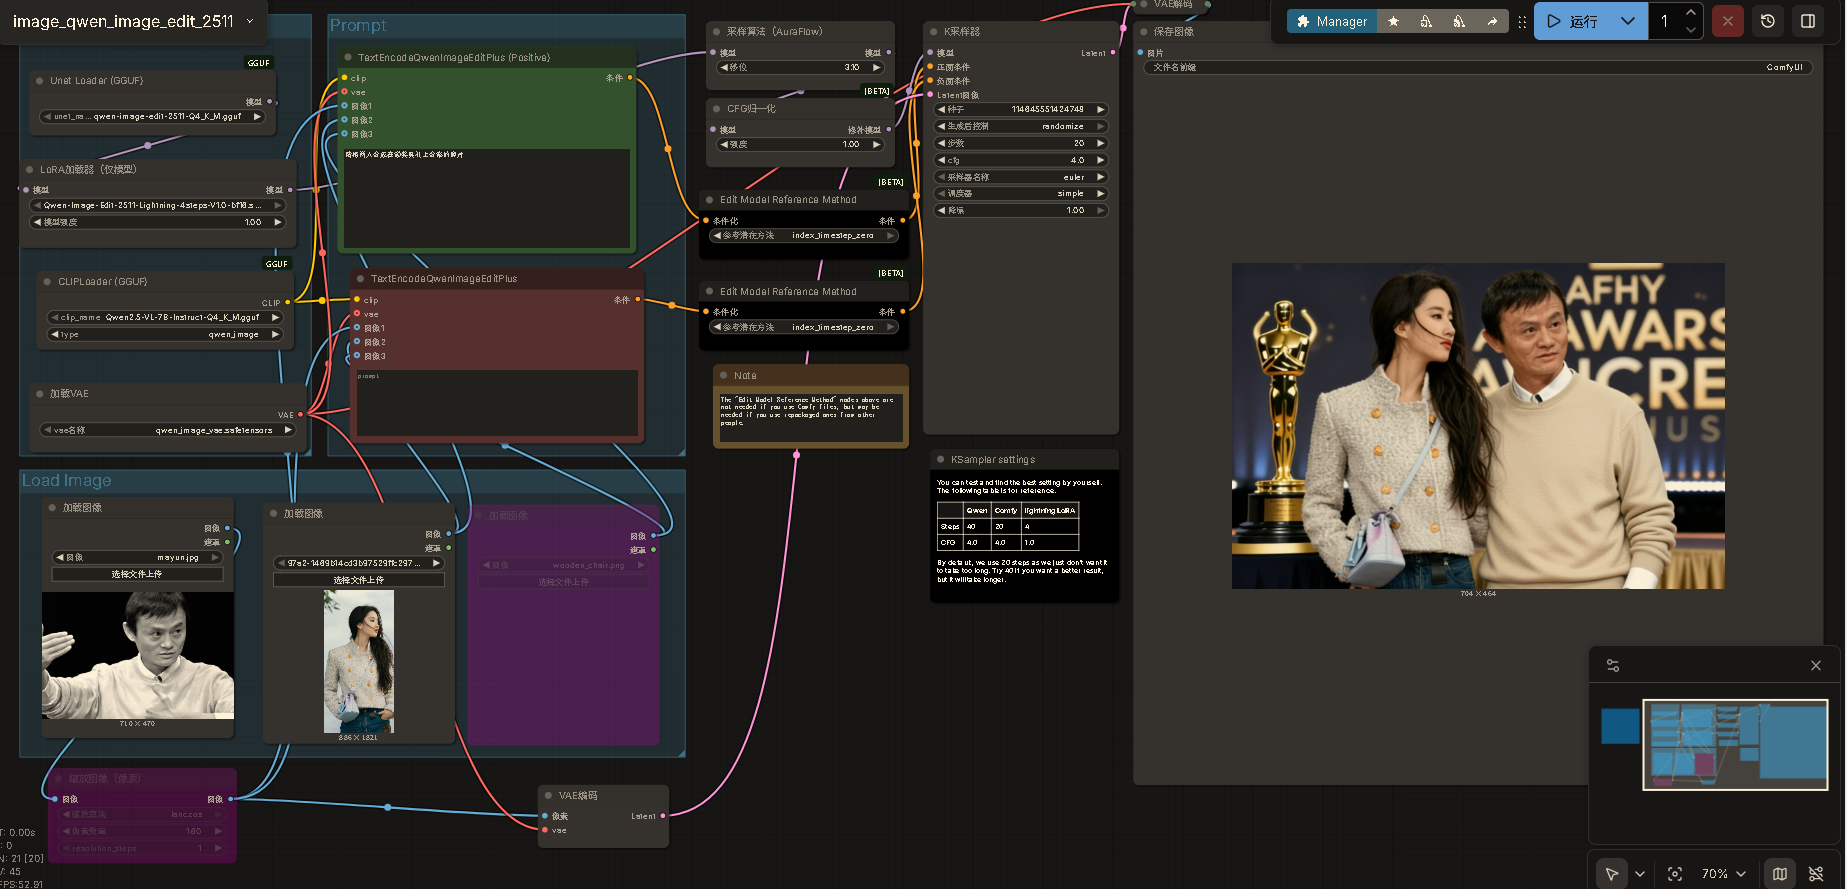Click 选择文件上传 under the 97a2 image
The image size is (1847, 889).
(359, 580)
